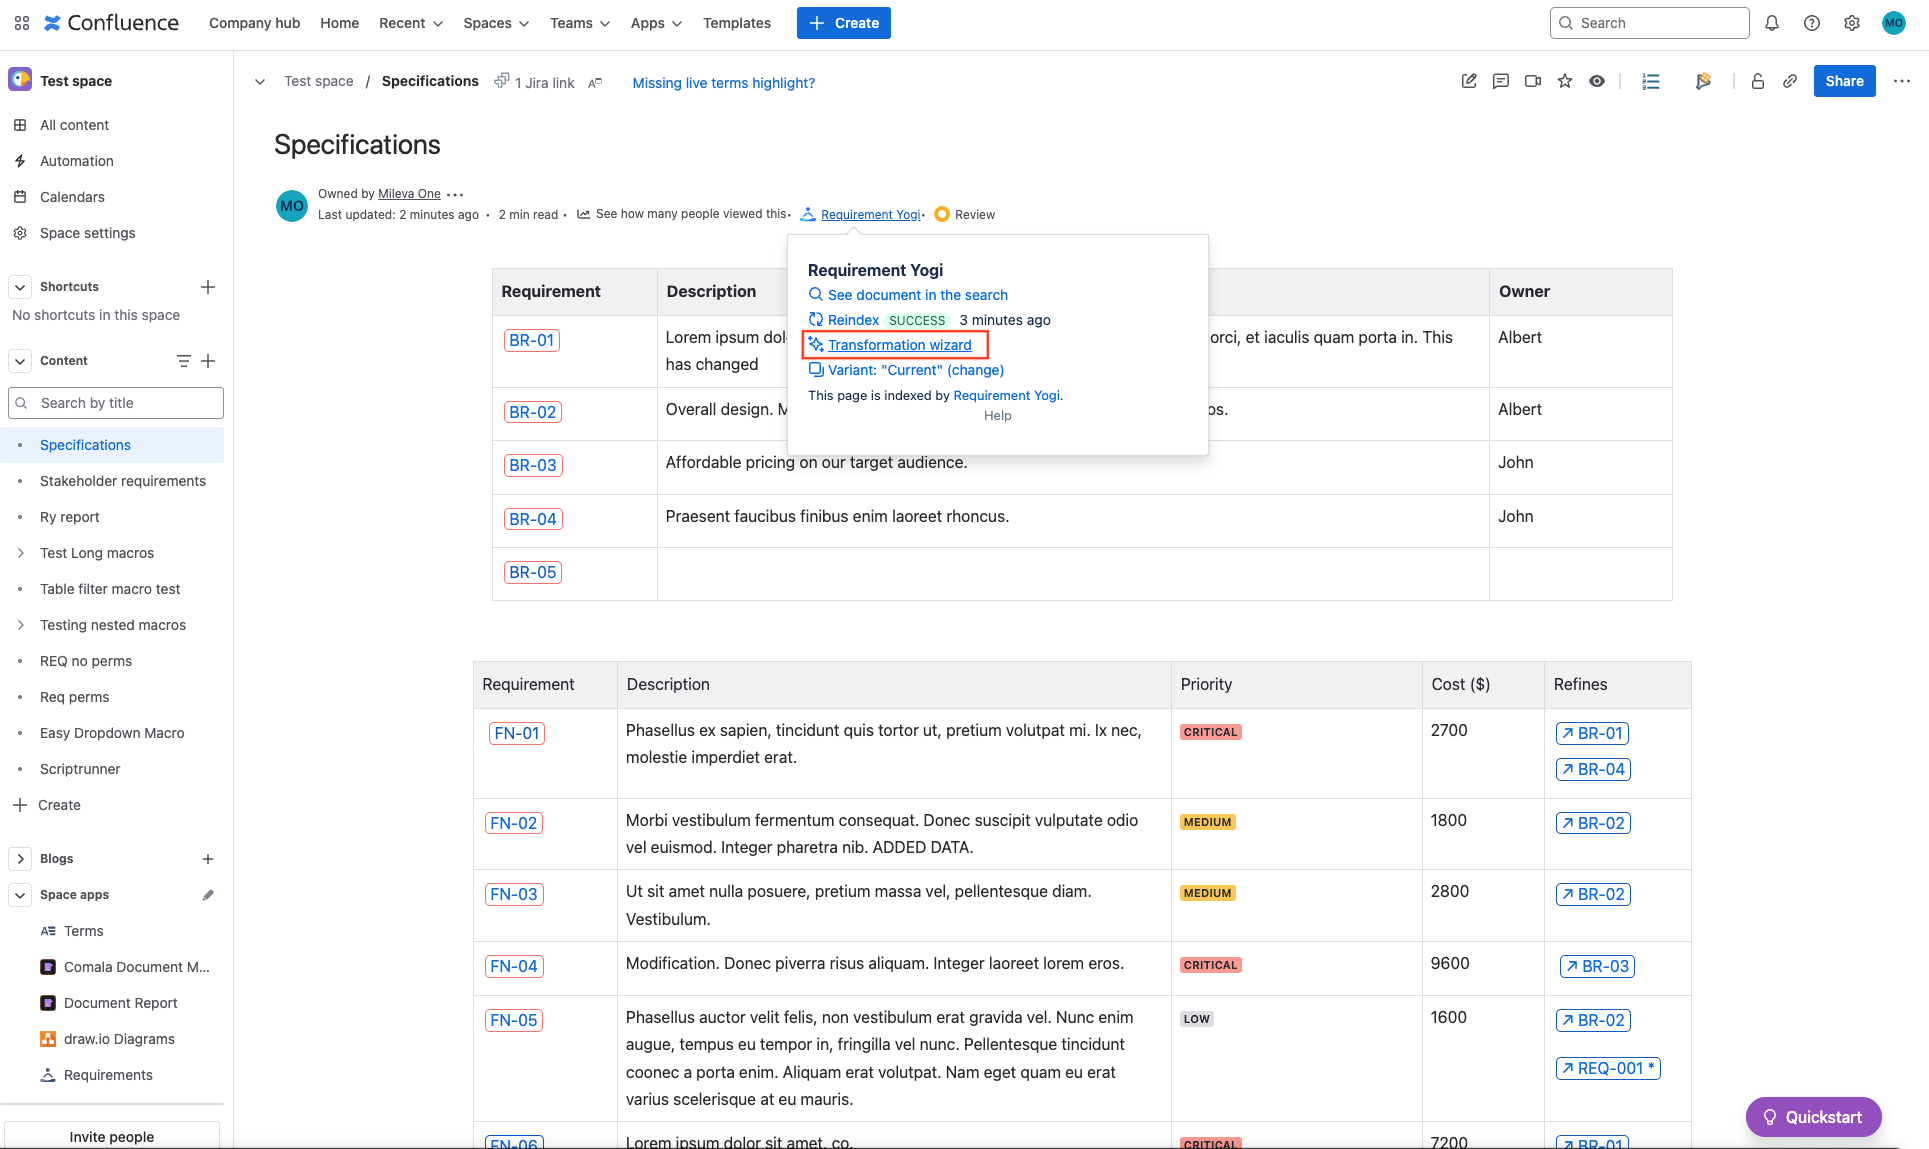Click the edit pencil beside Space apps
Image resolution: width=1929 pixels, height=1149 pixels.
(x=208, y=895)
